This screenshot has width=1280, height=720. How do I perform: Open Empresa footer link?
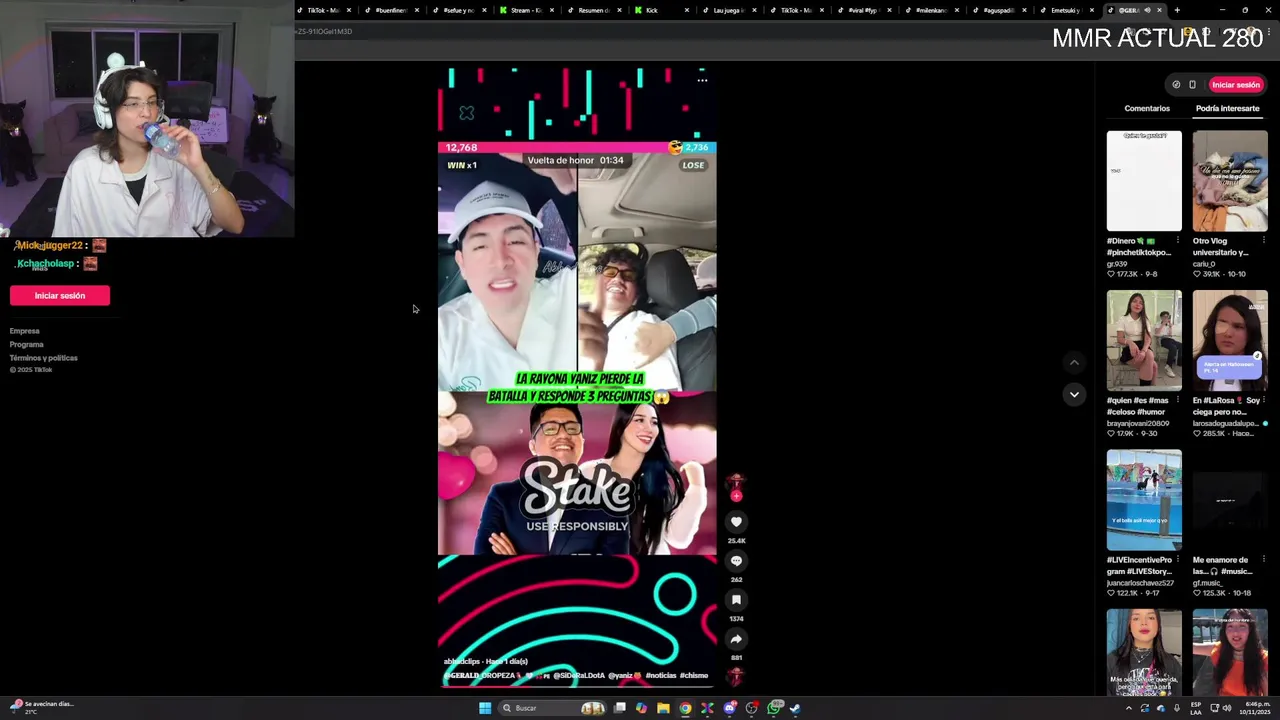(x=25, y=331)
